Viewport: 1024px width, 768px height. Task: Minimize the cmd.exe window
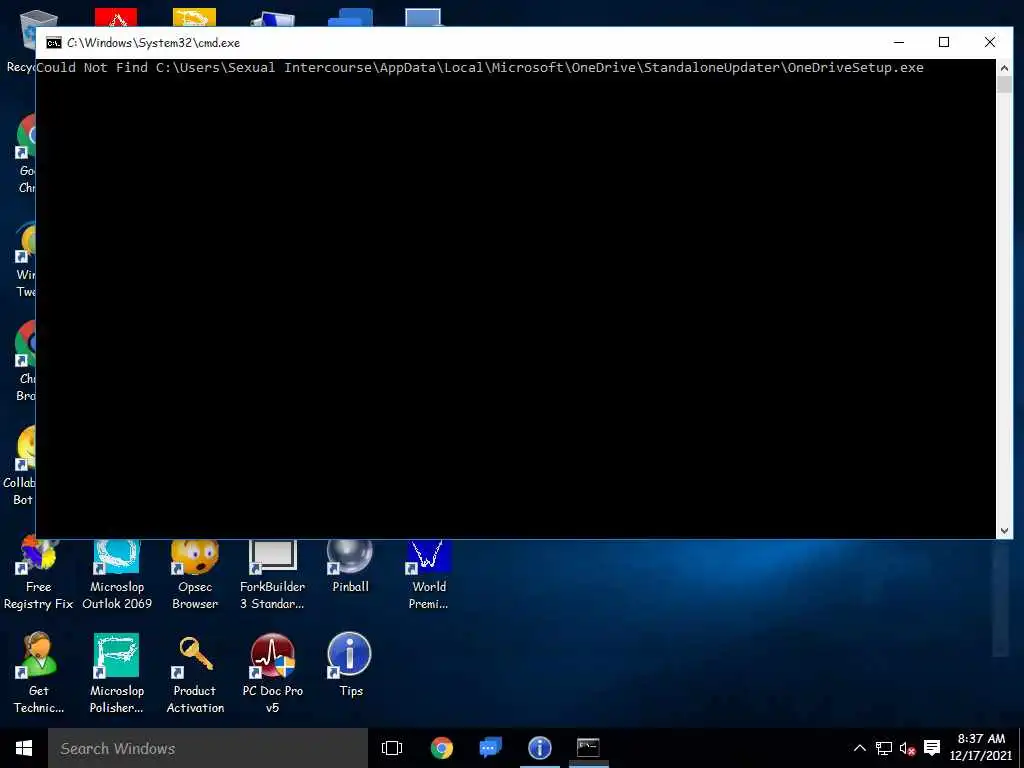click(x=899, y=42)
